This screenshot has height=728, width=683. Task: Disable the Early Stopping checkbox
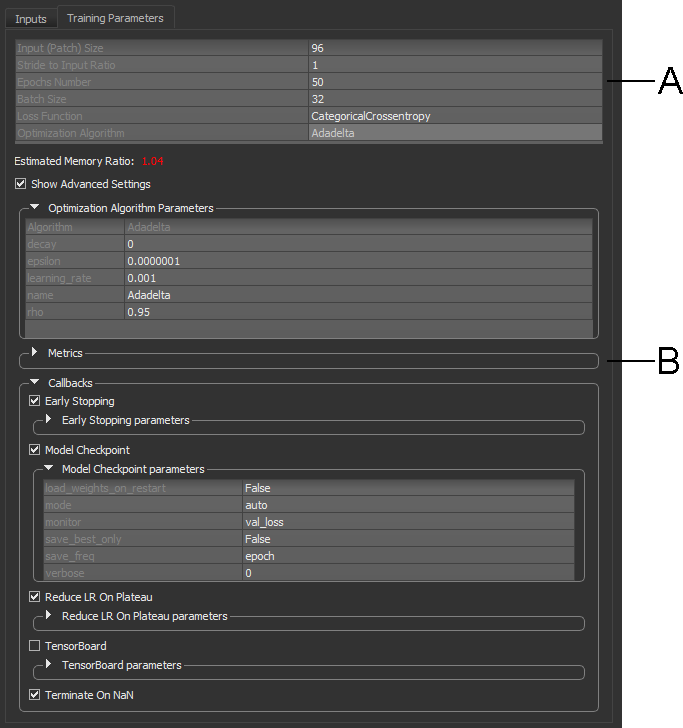(x=35, y=401)
